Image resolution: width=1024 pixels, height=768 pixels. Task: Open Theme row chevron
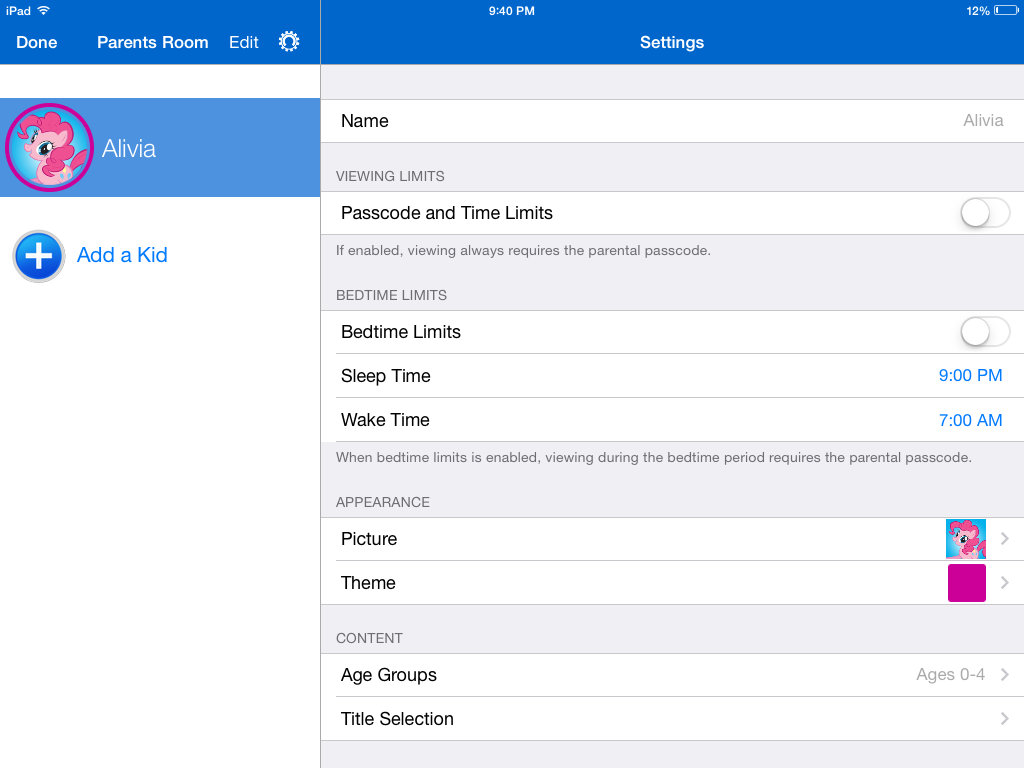pyautogui.click(x=1005, y=583)
